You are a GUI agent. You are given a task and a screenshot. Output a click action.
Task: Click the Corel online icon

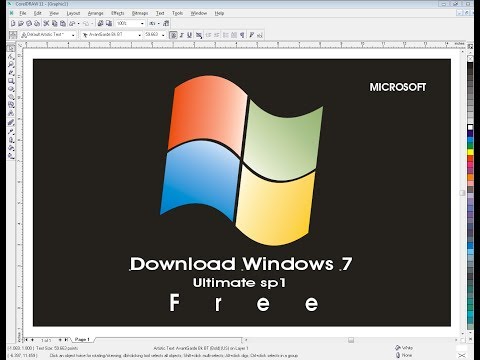pos(166,23)
